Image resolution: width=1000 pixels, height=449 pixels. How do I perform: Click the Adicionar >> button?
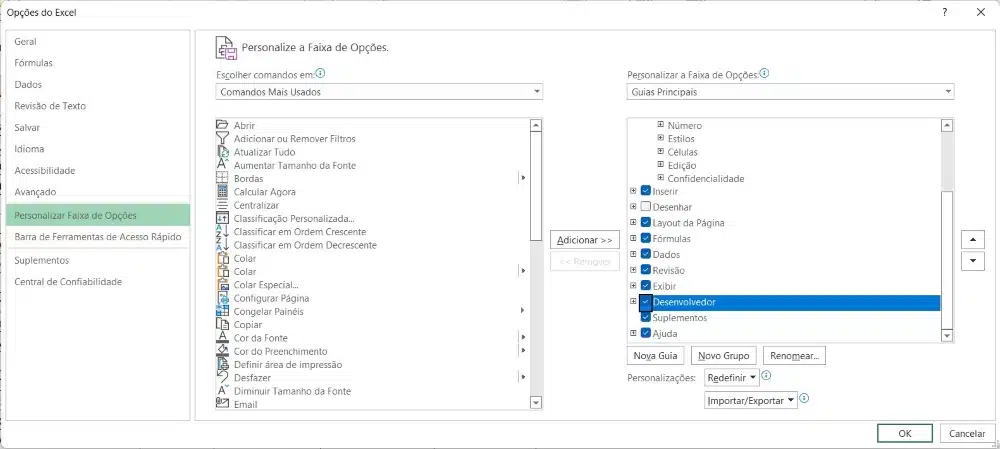click(x=585, y=240)
